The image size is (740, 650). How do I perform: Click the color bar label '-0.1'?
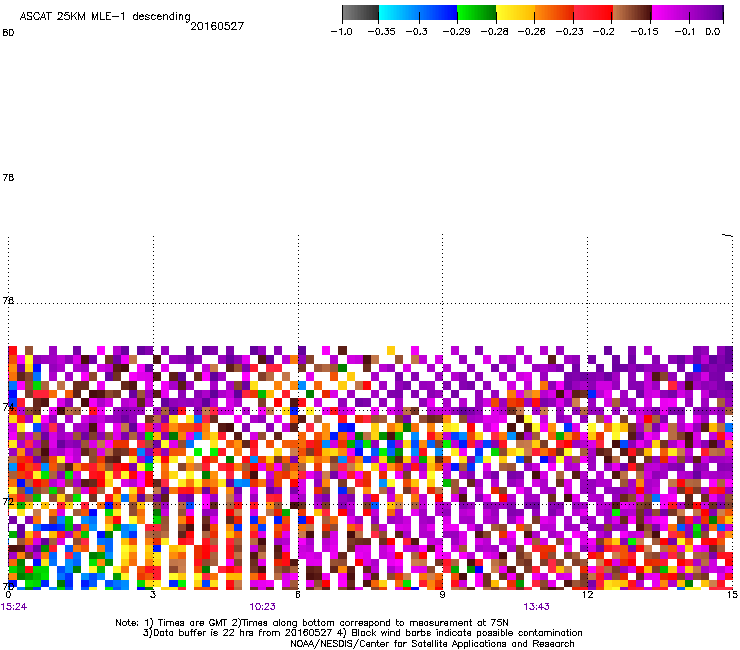tap(685, 32)
